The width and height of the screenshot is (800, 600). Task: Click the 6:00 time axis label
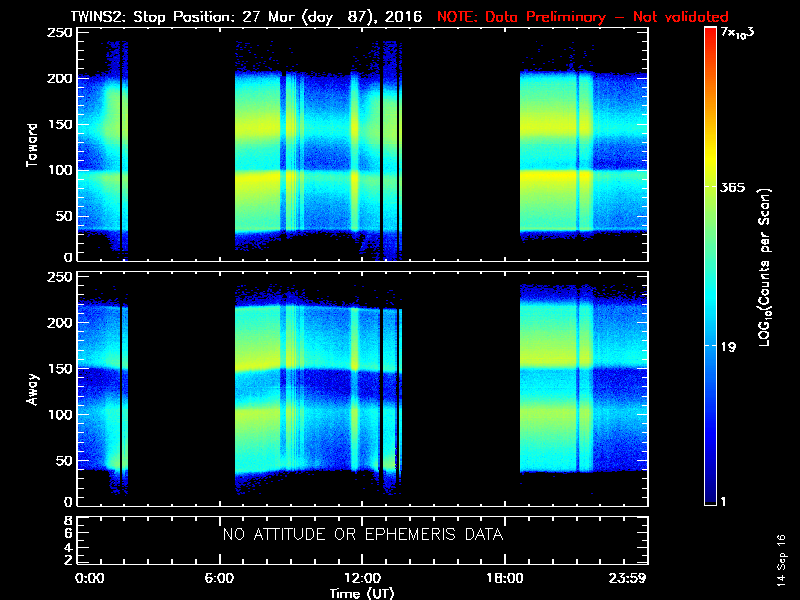click(219, 579)
